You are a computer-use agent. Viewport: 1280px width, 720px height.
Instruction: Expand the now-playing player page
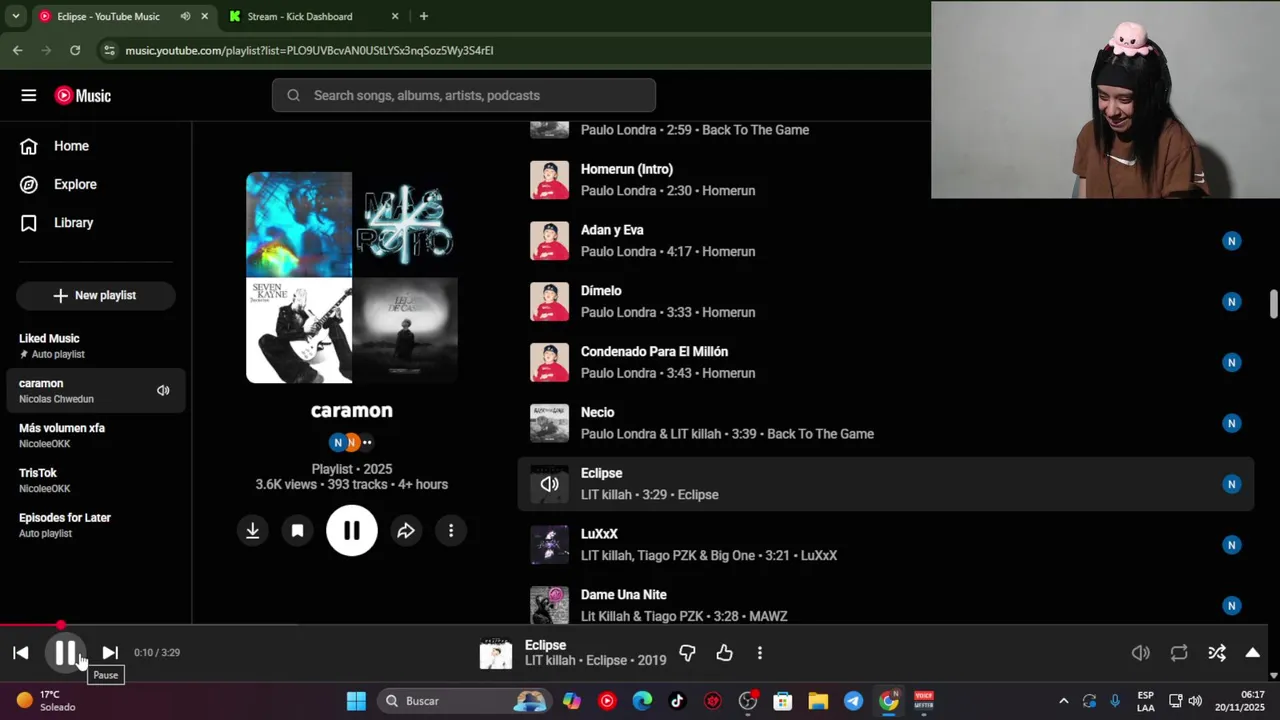point(1252,653)
